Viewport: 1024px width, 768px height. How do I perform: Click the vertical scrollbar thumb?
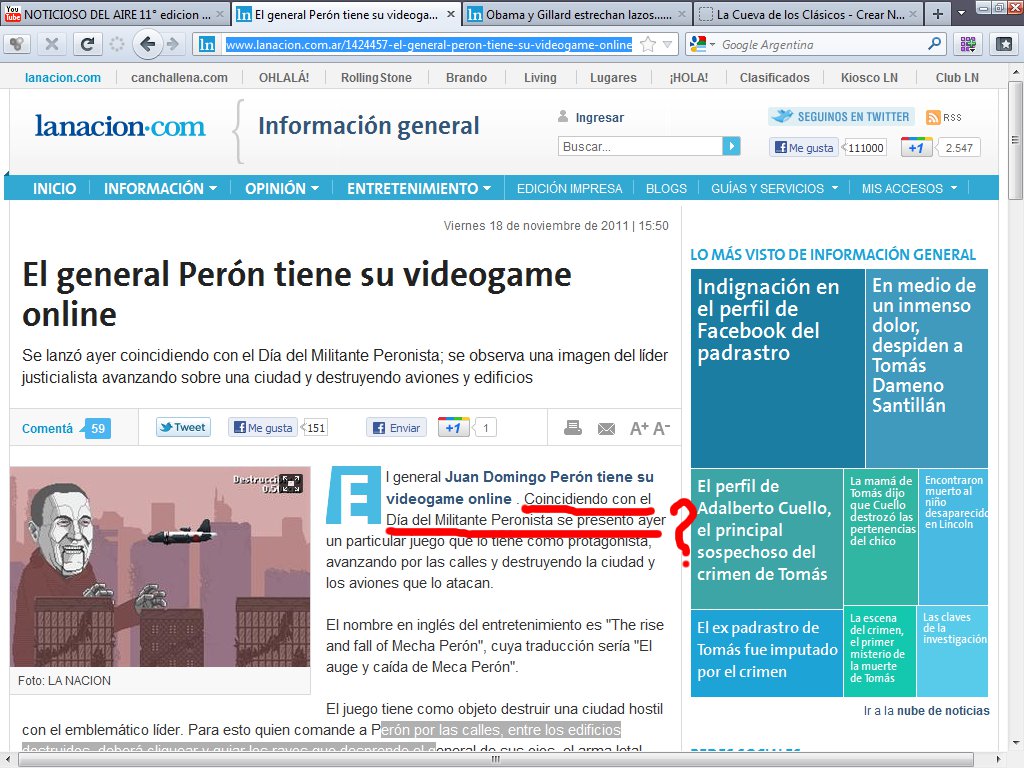(1016, 139)
